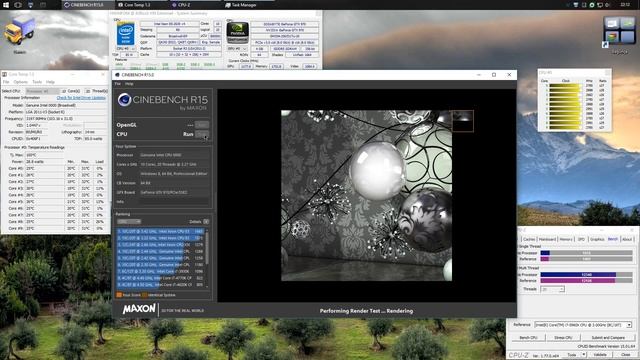Switch to Memory tab in CPU-Z
640x360 pixels.
coord(566,239)
